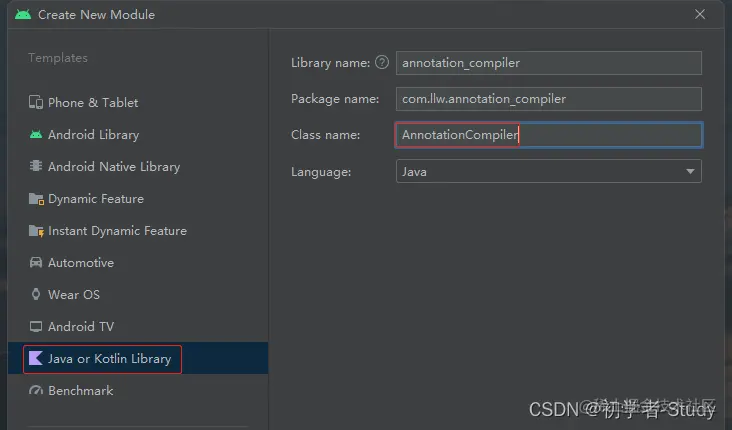This screenshot has height=430, width=732.
Task: Focus the Package name input field
Action: click(549, 99)
